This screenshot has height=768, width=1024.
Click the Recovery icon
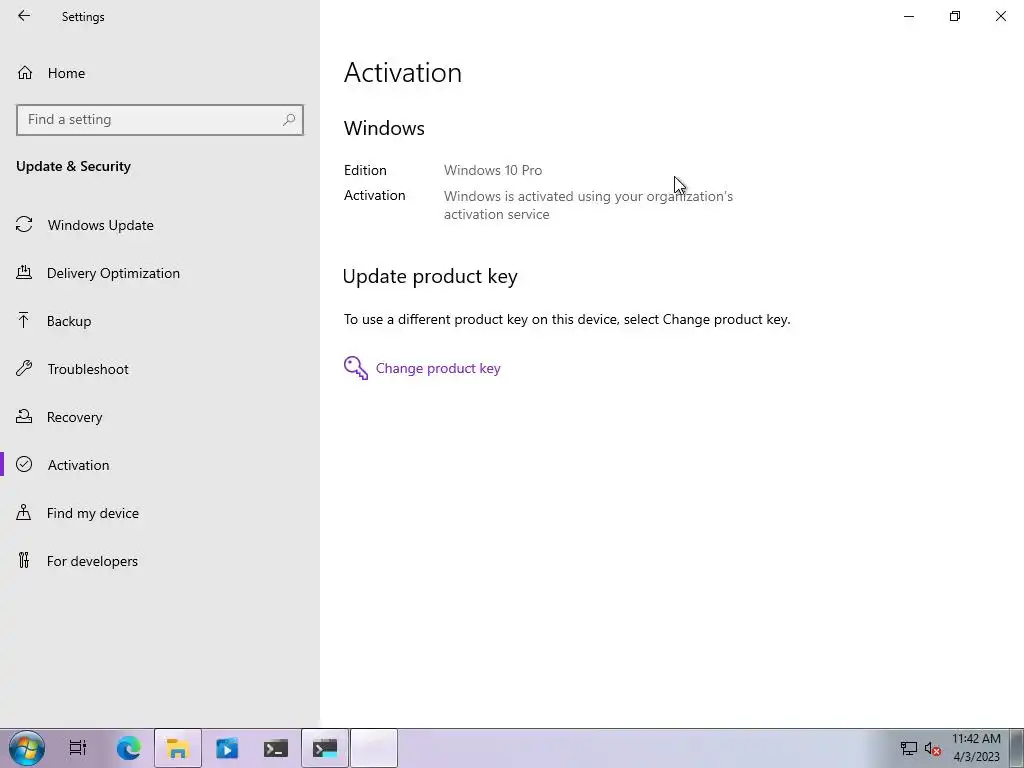point(24,416)
